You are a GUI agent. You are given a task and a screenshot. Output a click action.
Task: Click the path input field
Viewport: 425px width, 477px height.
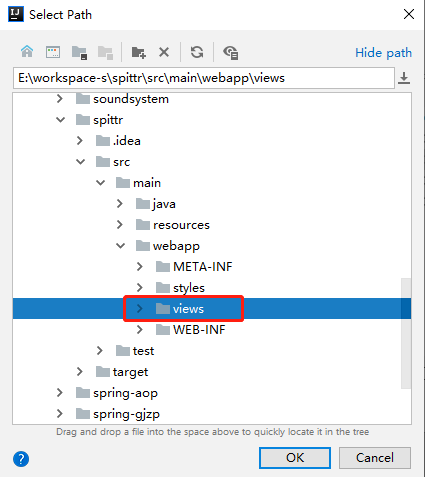point(204,78)
